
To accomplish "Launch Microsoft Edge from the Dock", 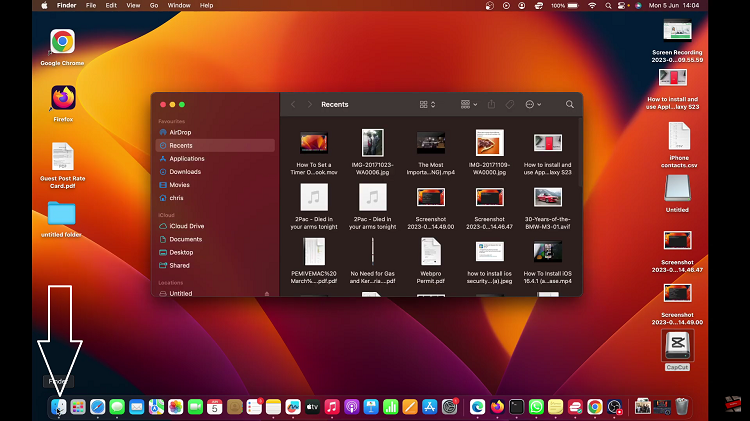I will click(x=477, y=407).
